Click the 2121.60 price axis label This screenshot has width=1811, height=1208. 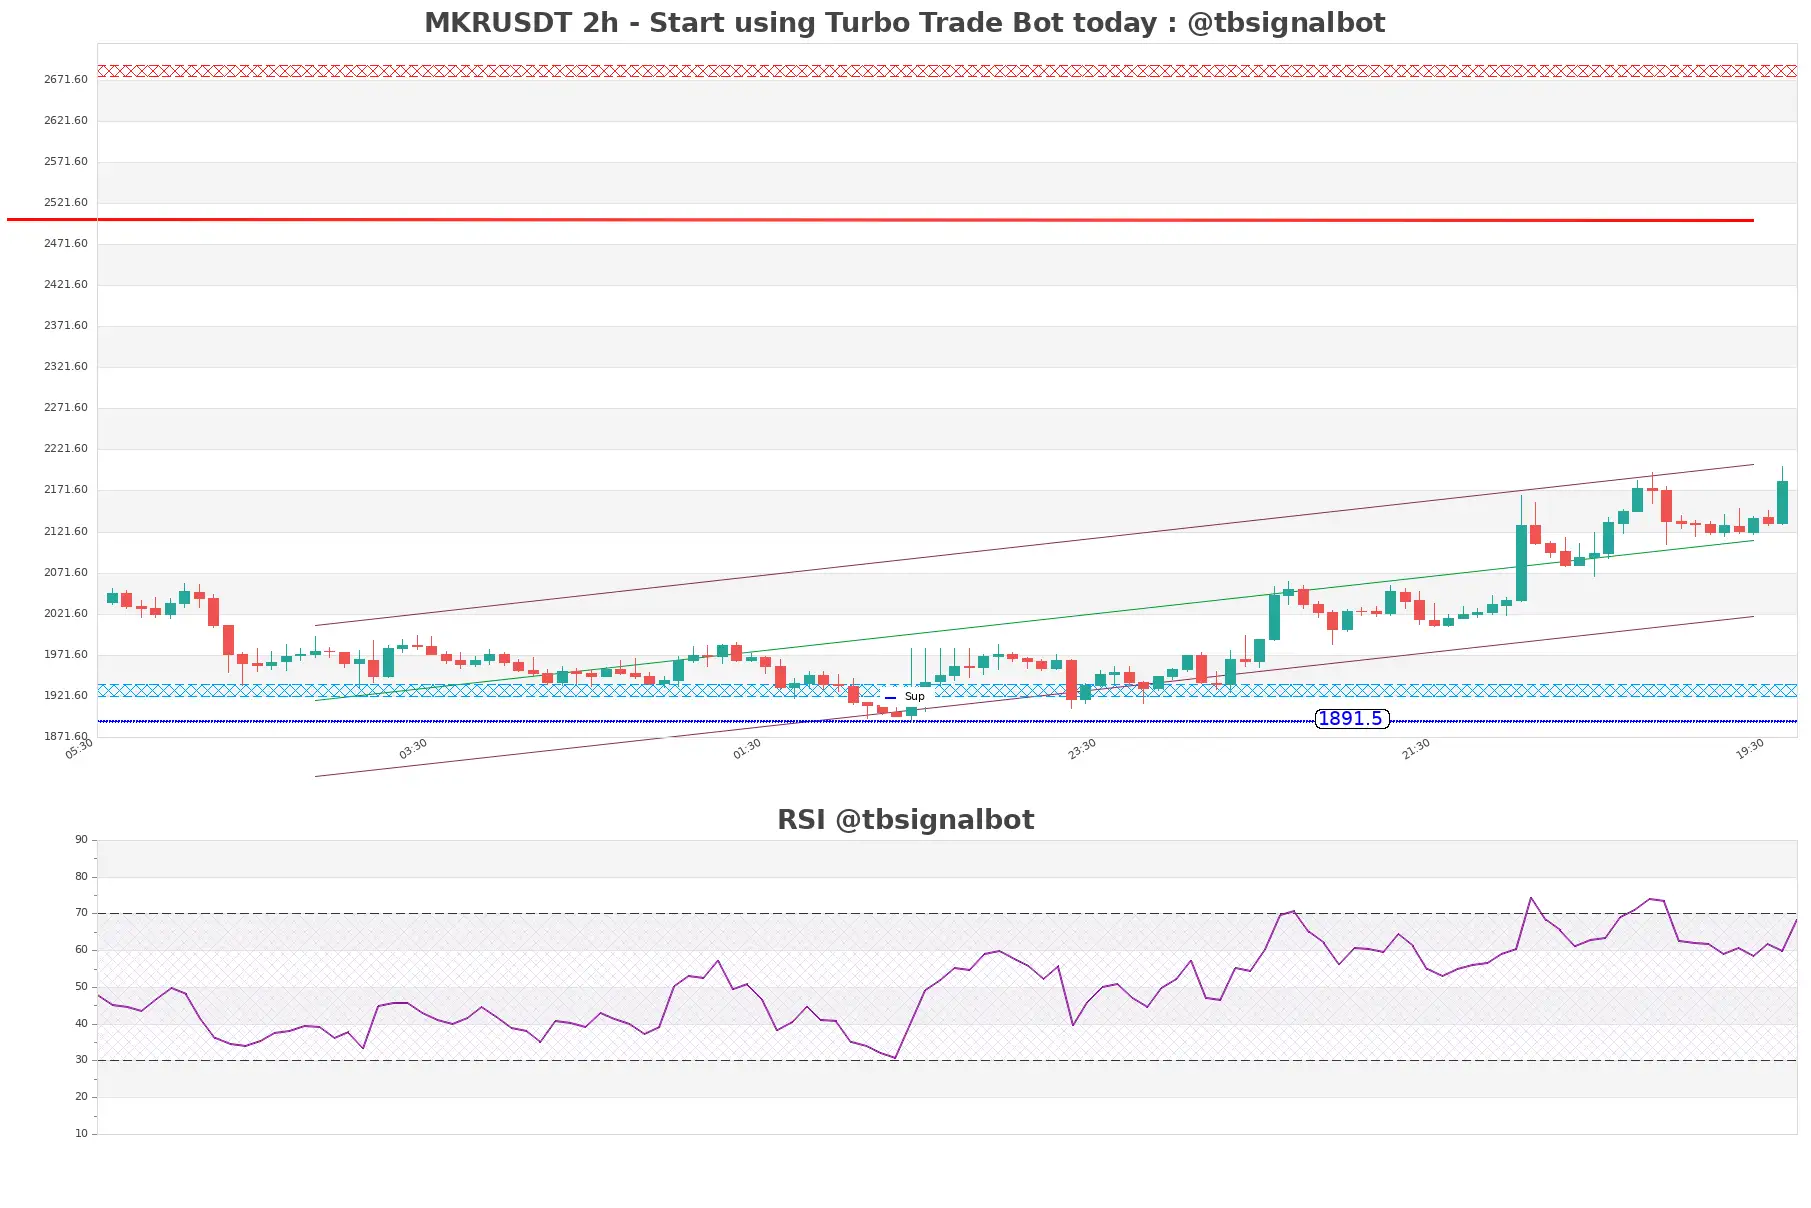(66, 531)
